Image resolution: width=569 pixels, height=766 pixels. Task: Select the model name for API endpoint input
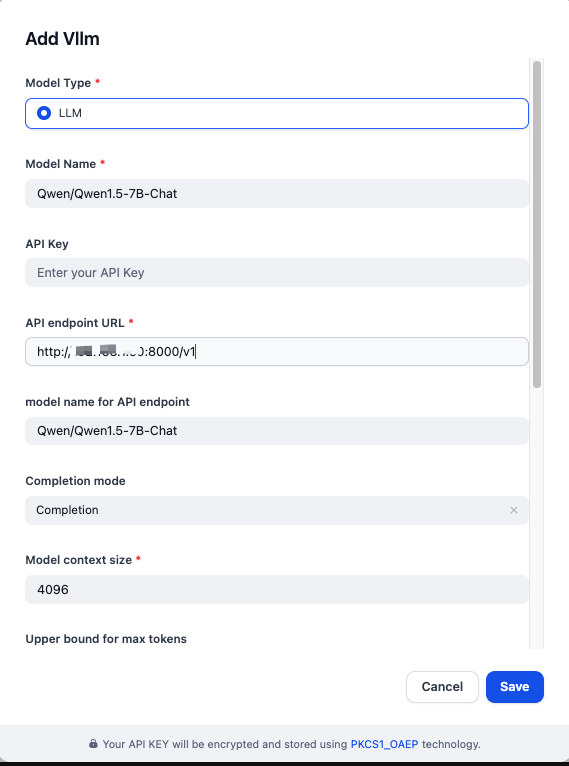(276, 431)
